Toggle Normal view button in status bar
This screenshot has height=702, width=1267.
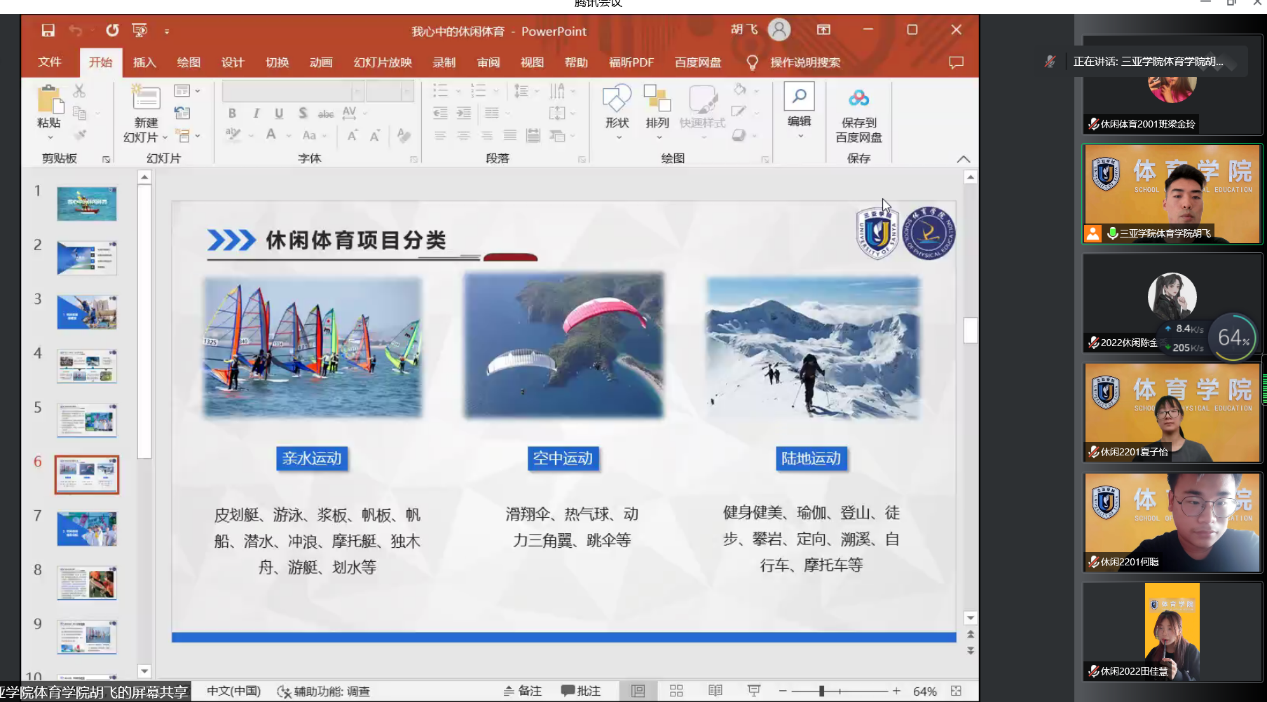click(x=637, y=691)
